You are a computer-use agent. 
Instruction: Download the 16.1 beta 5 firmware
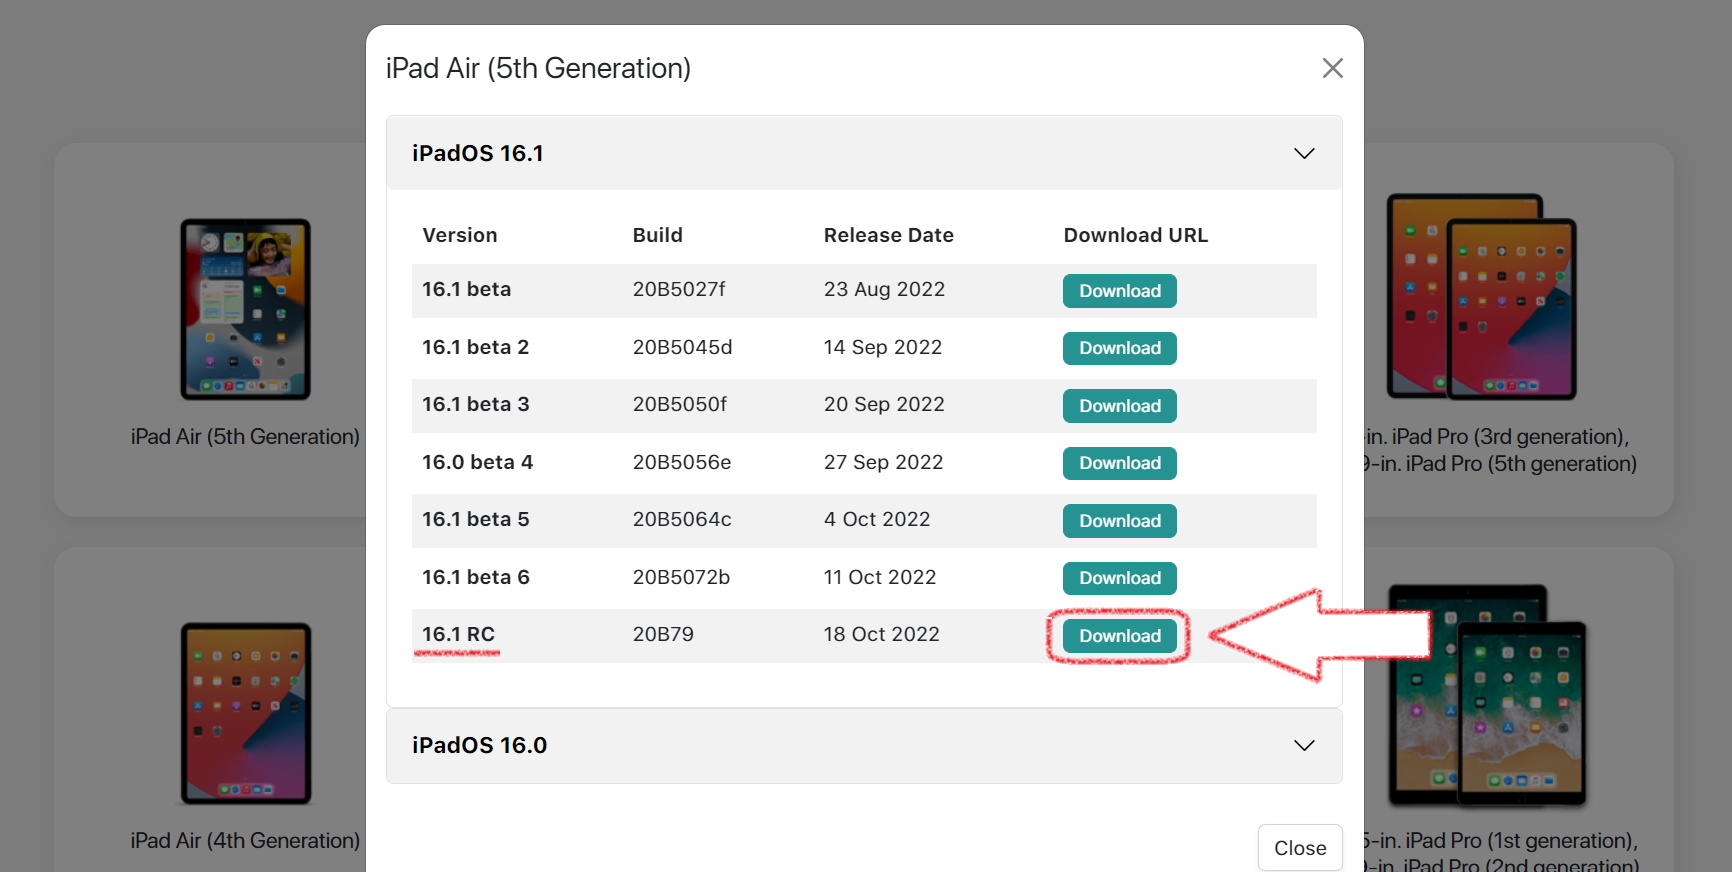pyautogui.click(x=1120, y=521)
